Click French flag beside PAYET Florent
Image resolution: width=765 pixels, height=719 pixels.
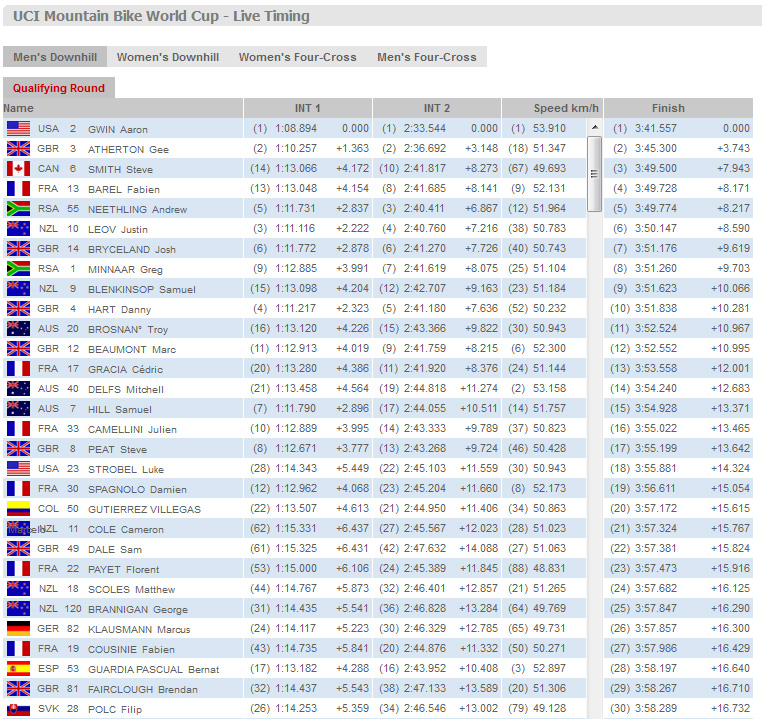[x=19, y=569]
